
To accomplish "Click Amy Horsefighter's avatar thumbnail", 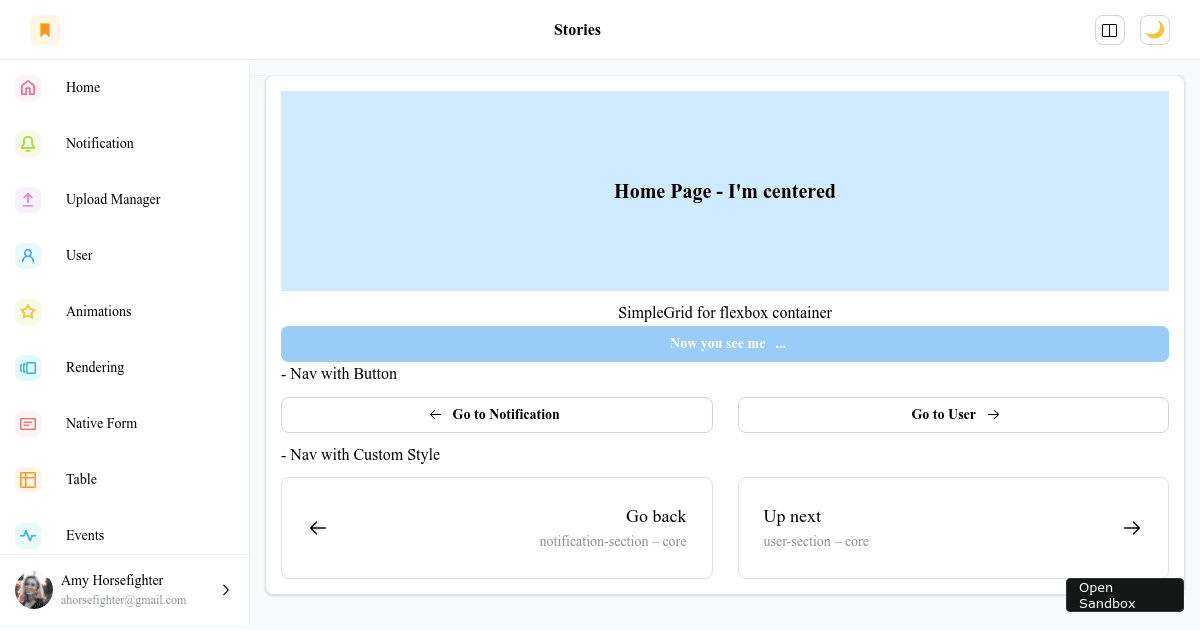I will [x=33, y=590].
